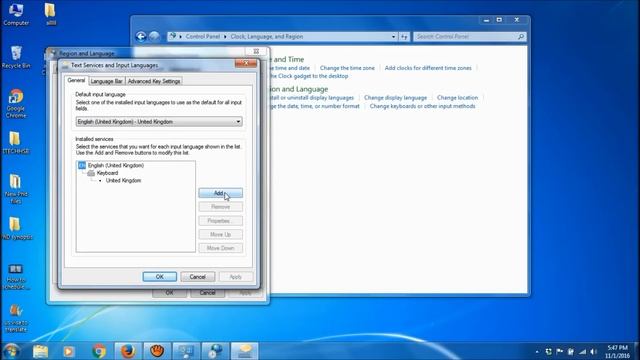Click Change keyboards or other input methods
Screen dimensions: 640x360
(422, 106)
